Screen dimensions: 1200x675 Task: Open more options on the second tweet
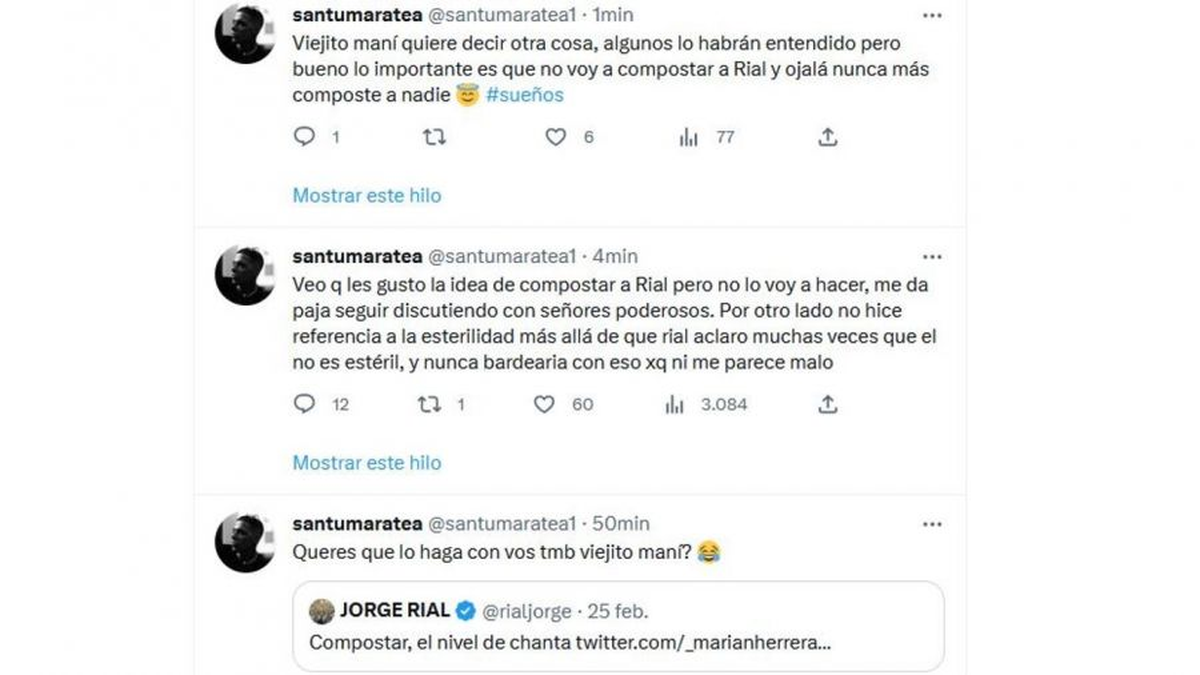click(x=933, y=256)
